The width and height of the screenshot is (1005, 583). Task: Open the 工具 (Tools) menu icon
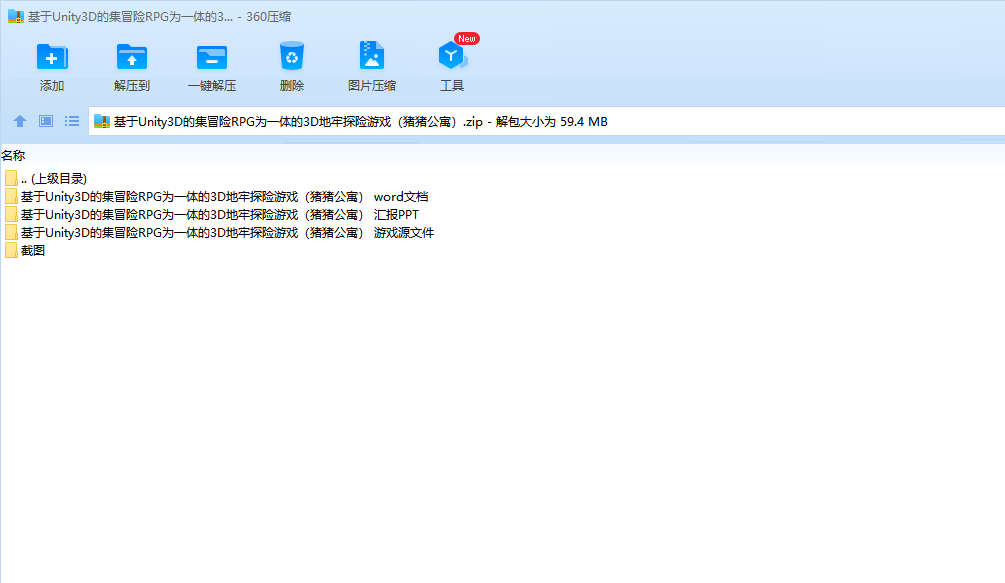(x=453, y=56)
